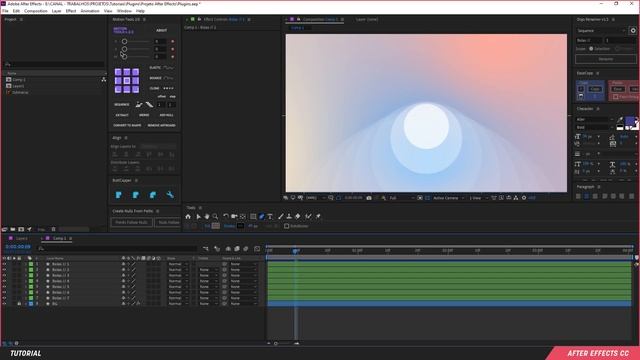Screen dimensions: 640x360
Task: Select the Selection arrow tool
Action: pos(198,216)
